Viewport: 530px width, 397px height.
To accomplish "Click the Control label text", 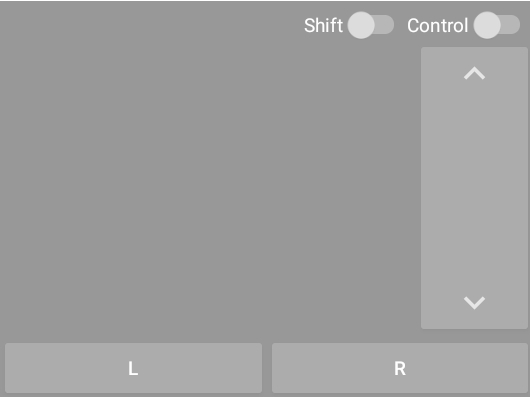I will [437, 25].
